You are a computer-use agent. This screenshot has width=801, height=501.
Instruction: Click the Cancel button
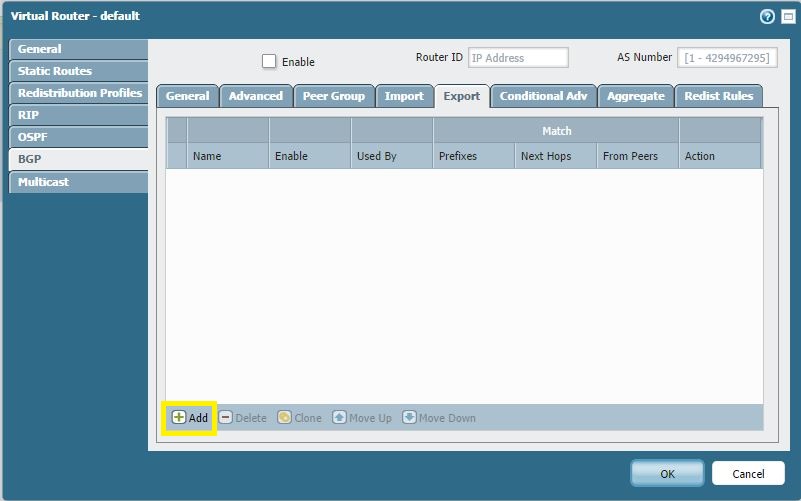[748, 473]
